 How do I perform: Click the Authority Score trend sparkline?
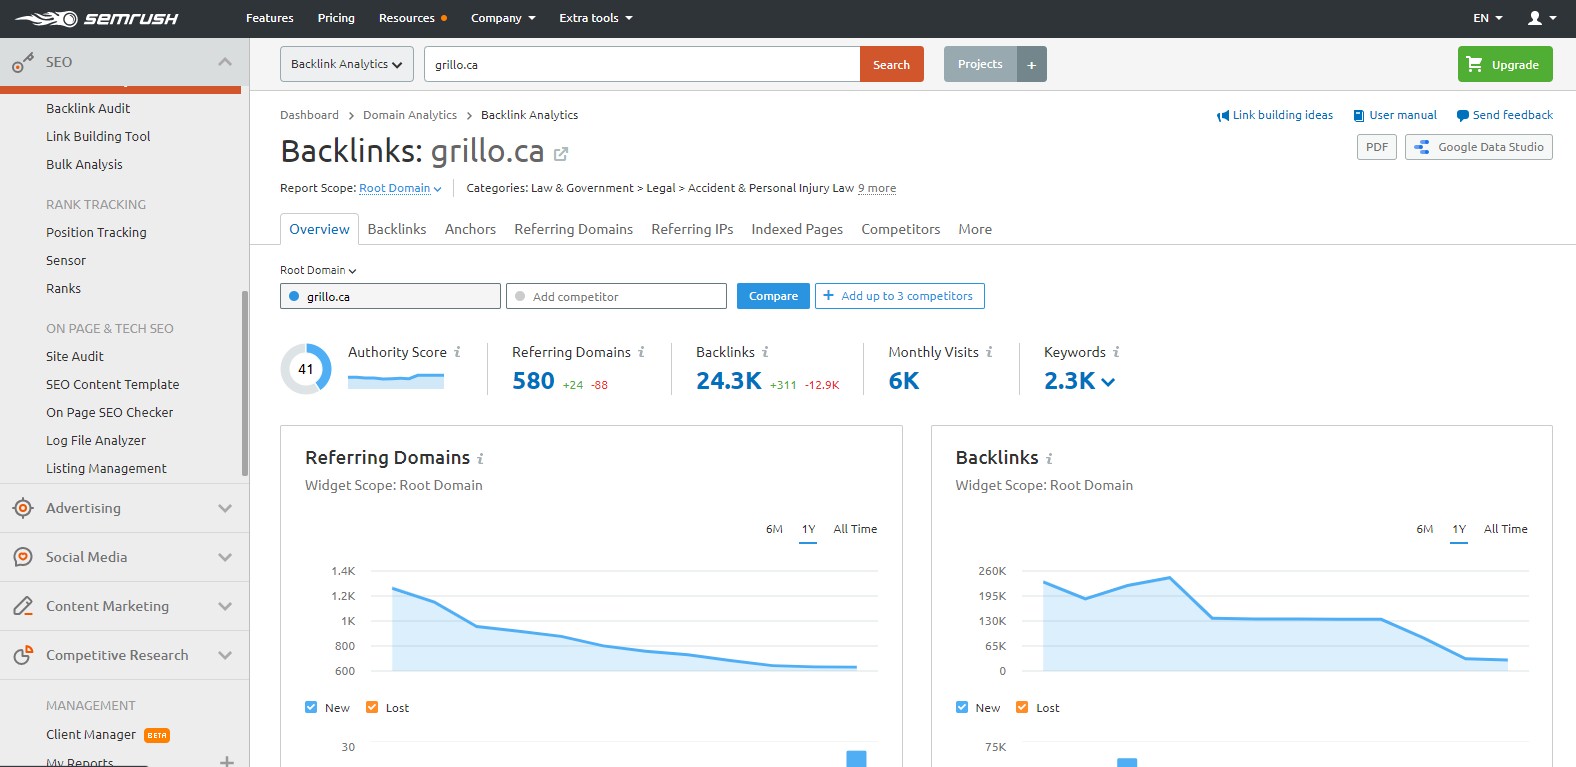396,380
